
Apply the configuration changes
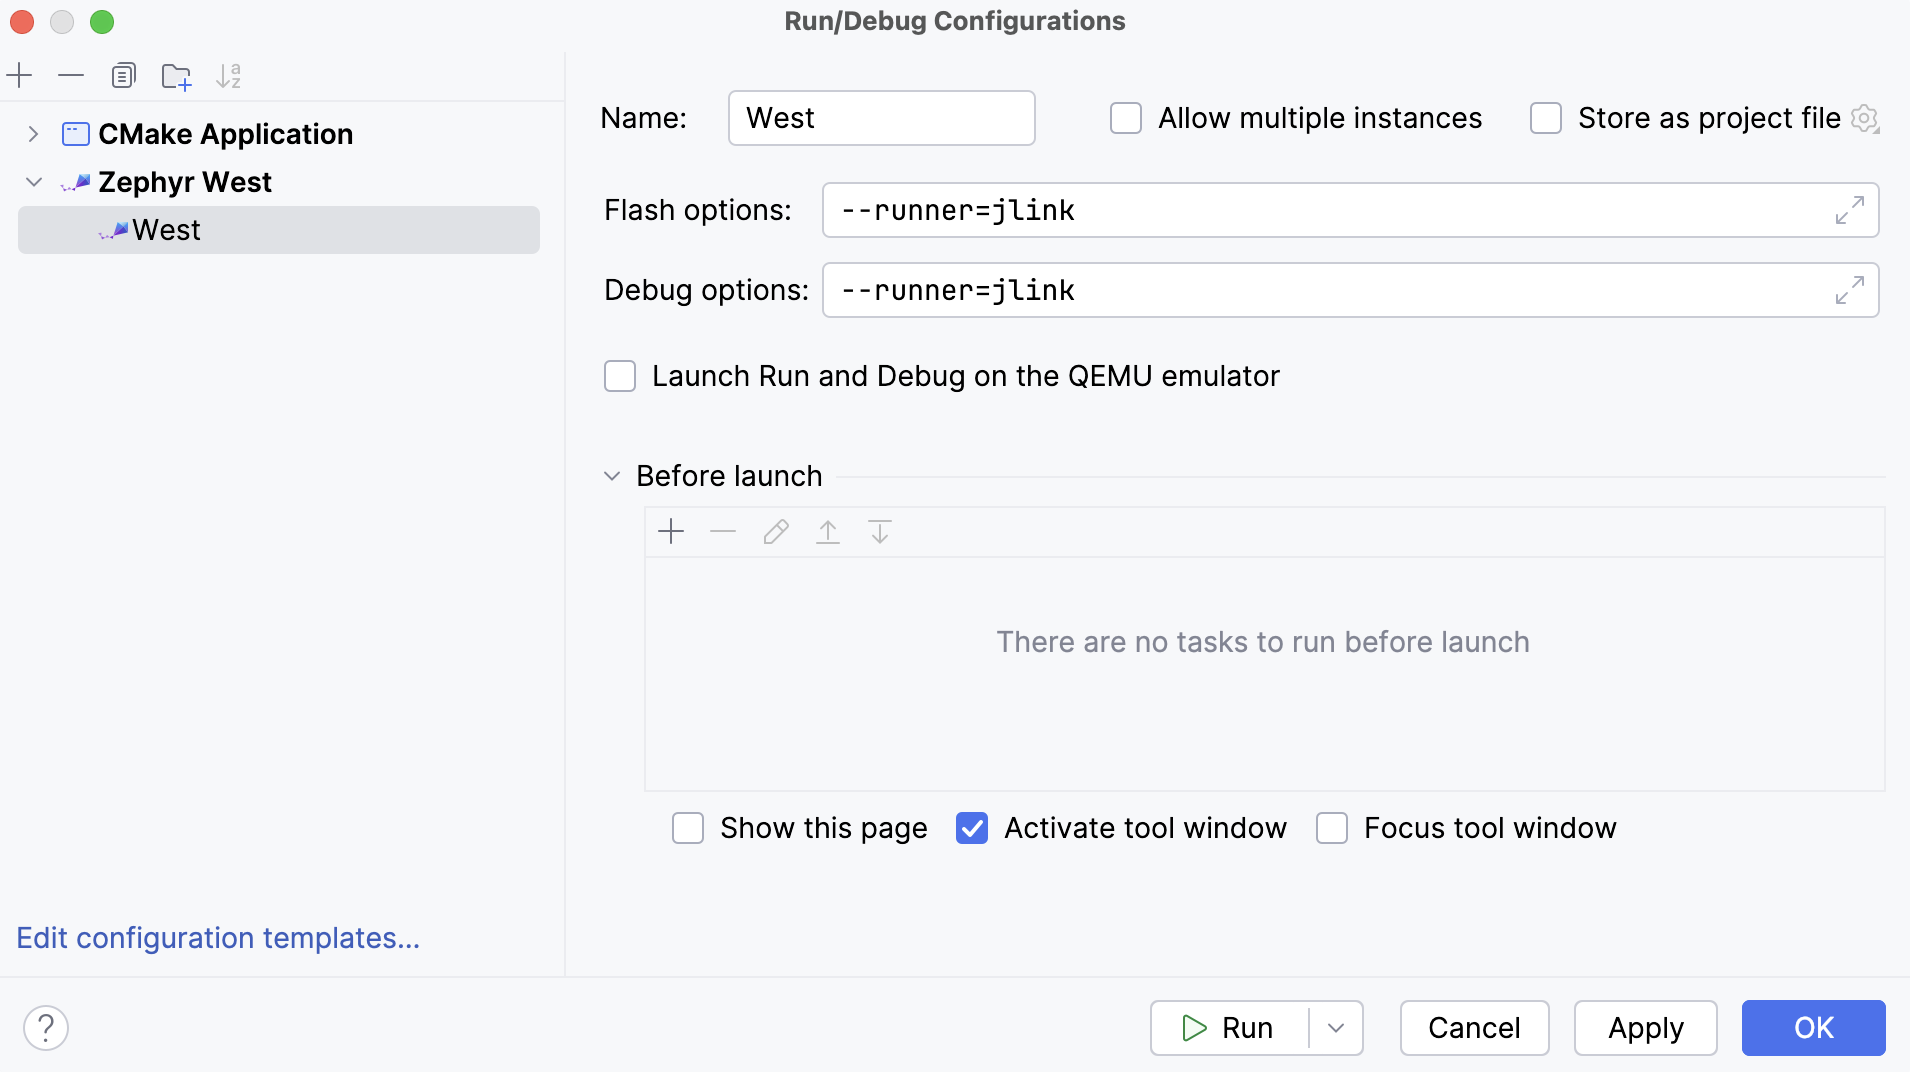coord(1644,1028)
